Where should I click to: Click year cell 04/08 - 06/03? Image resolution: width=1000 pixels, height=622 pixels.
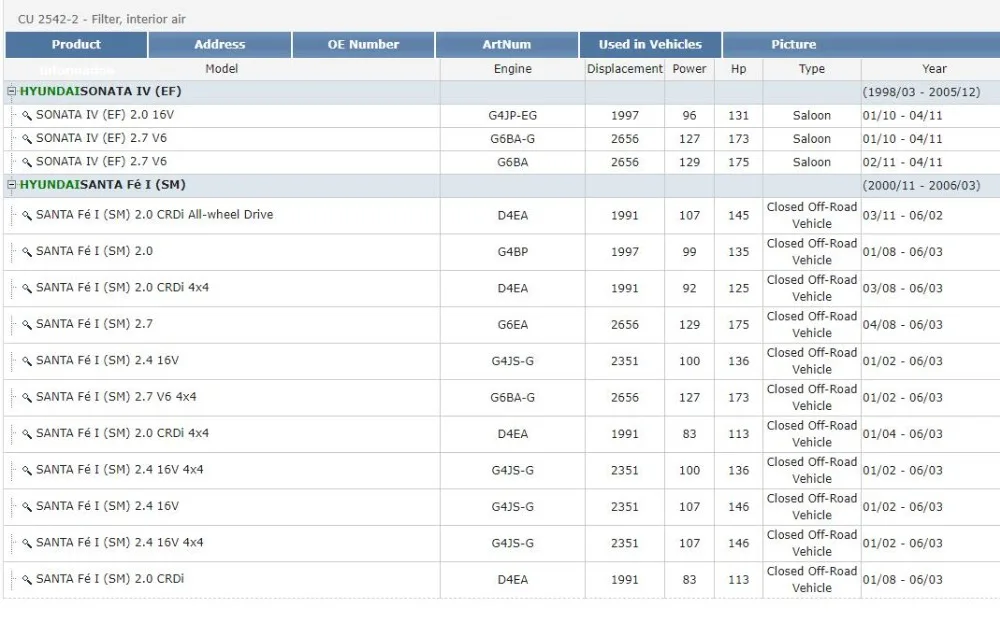(902, 324)
